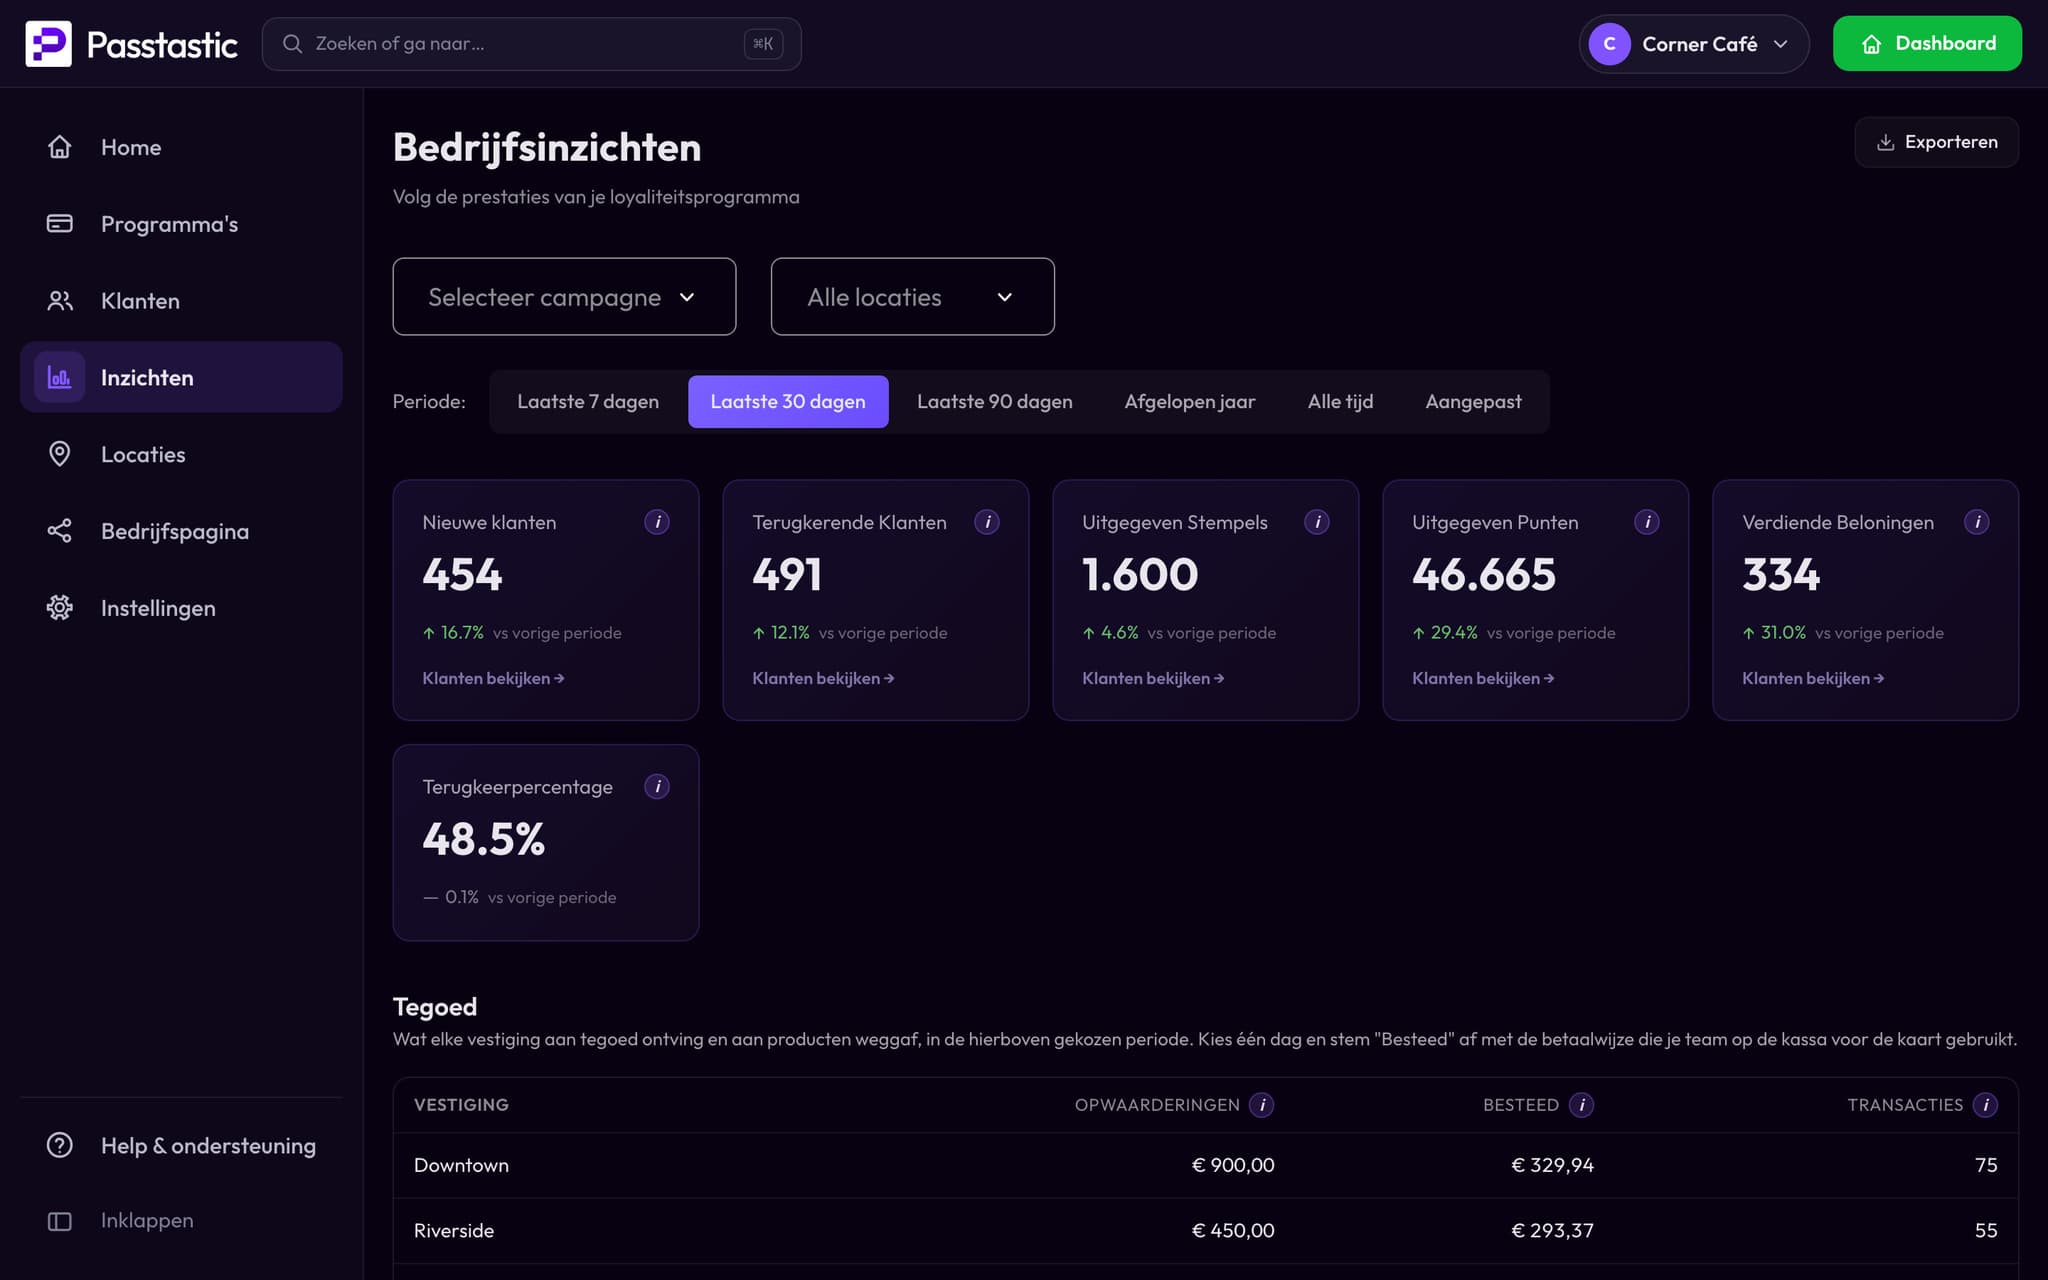Click Klanten bekijken under Uitgegeven Punten
Screen dimensions: 2048x1280
coord(1483,679)
